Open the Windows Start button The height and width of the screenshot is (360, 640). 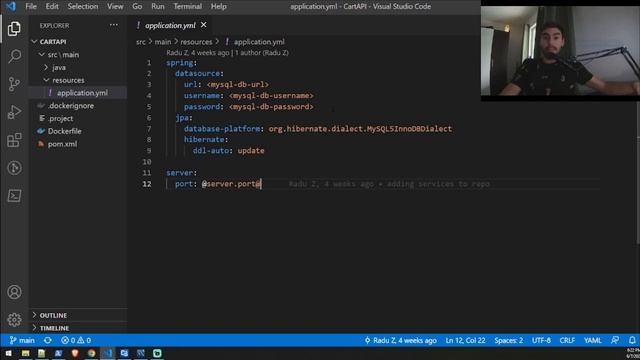click(9, 353)
